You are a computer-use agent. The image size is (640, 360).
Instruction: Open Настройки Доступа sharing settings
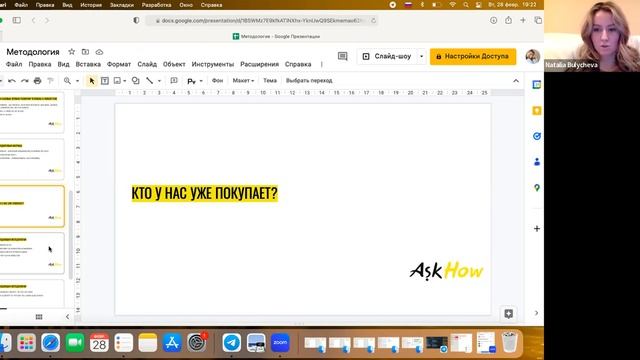tap(473, 56)
